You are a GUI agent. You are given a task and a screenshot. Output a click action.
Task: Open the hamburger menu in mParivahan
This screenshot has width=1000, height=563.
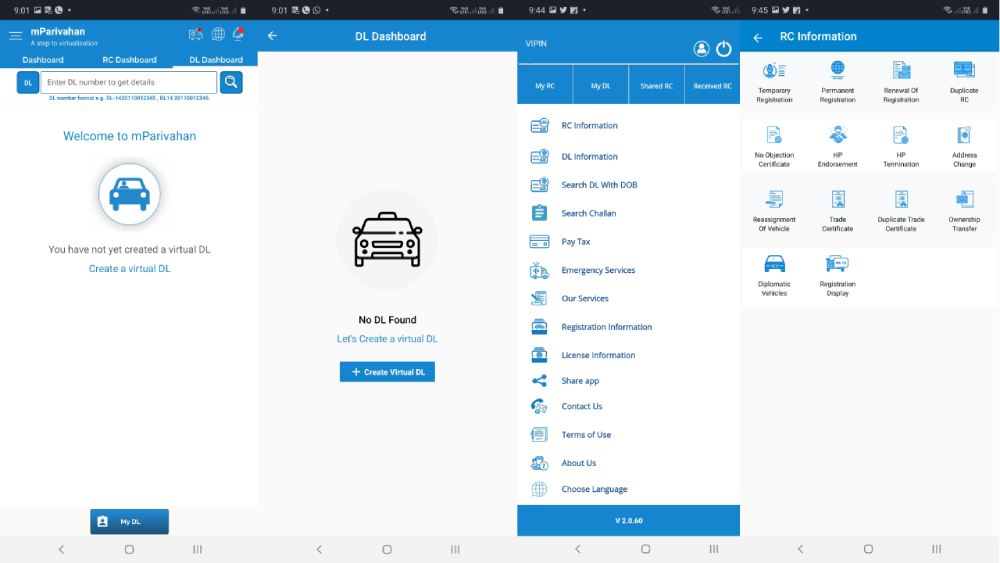point(16,36)
